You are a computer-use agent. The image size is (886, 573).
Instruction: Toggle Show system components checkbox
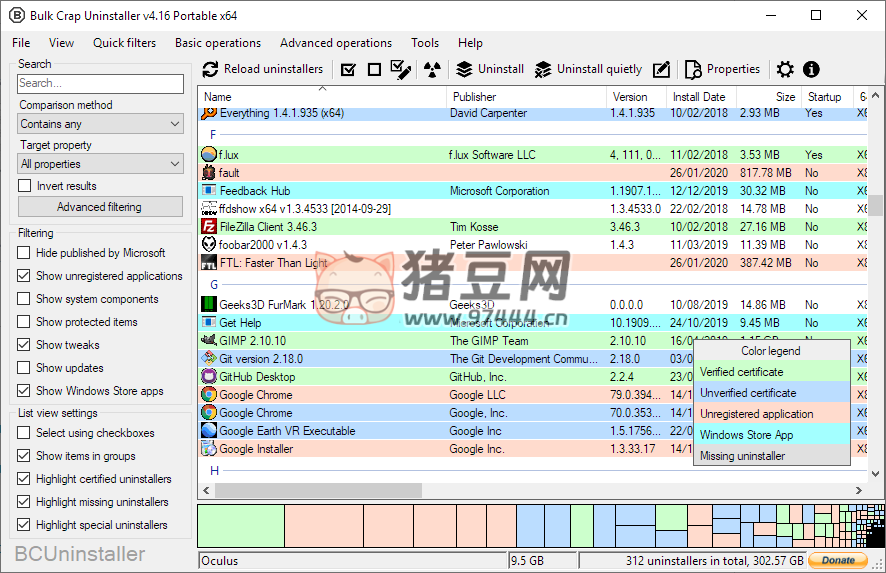(25, 299)
